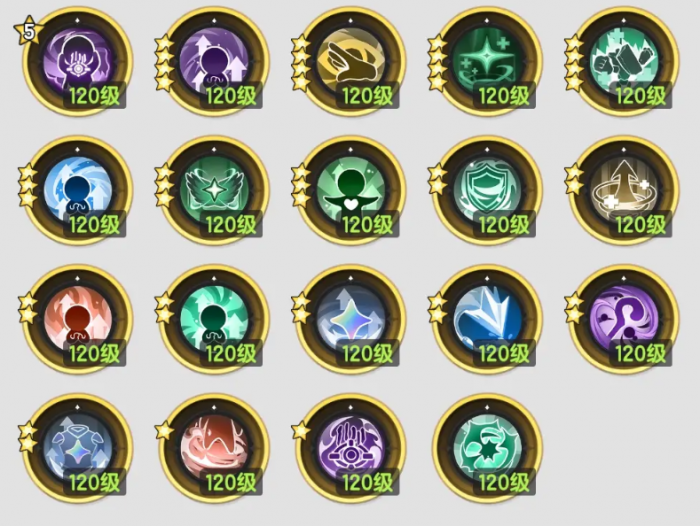Select the rainbow four-point star icon
Image resolution: width=700 pixels, height=526 pixels.
pyautogui.click(x=351, y=319)
